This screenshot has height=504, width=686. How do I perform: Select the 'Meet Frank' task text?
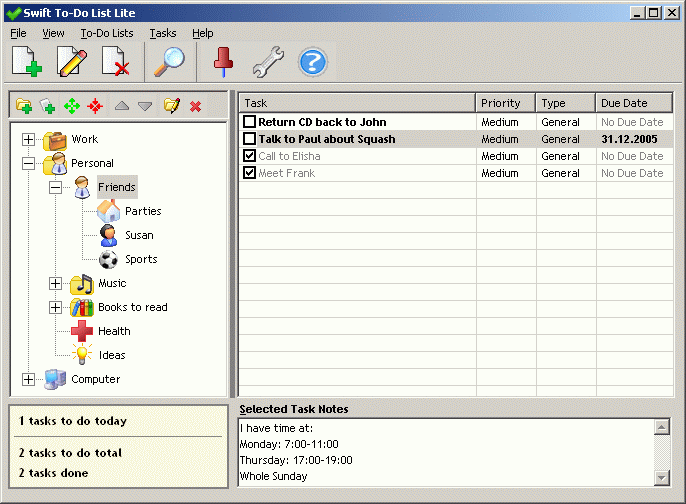(287, 173)
